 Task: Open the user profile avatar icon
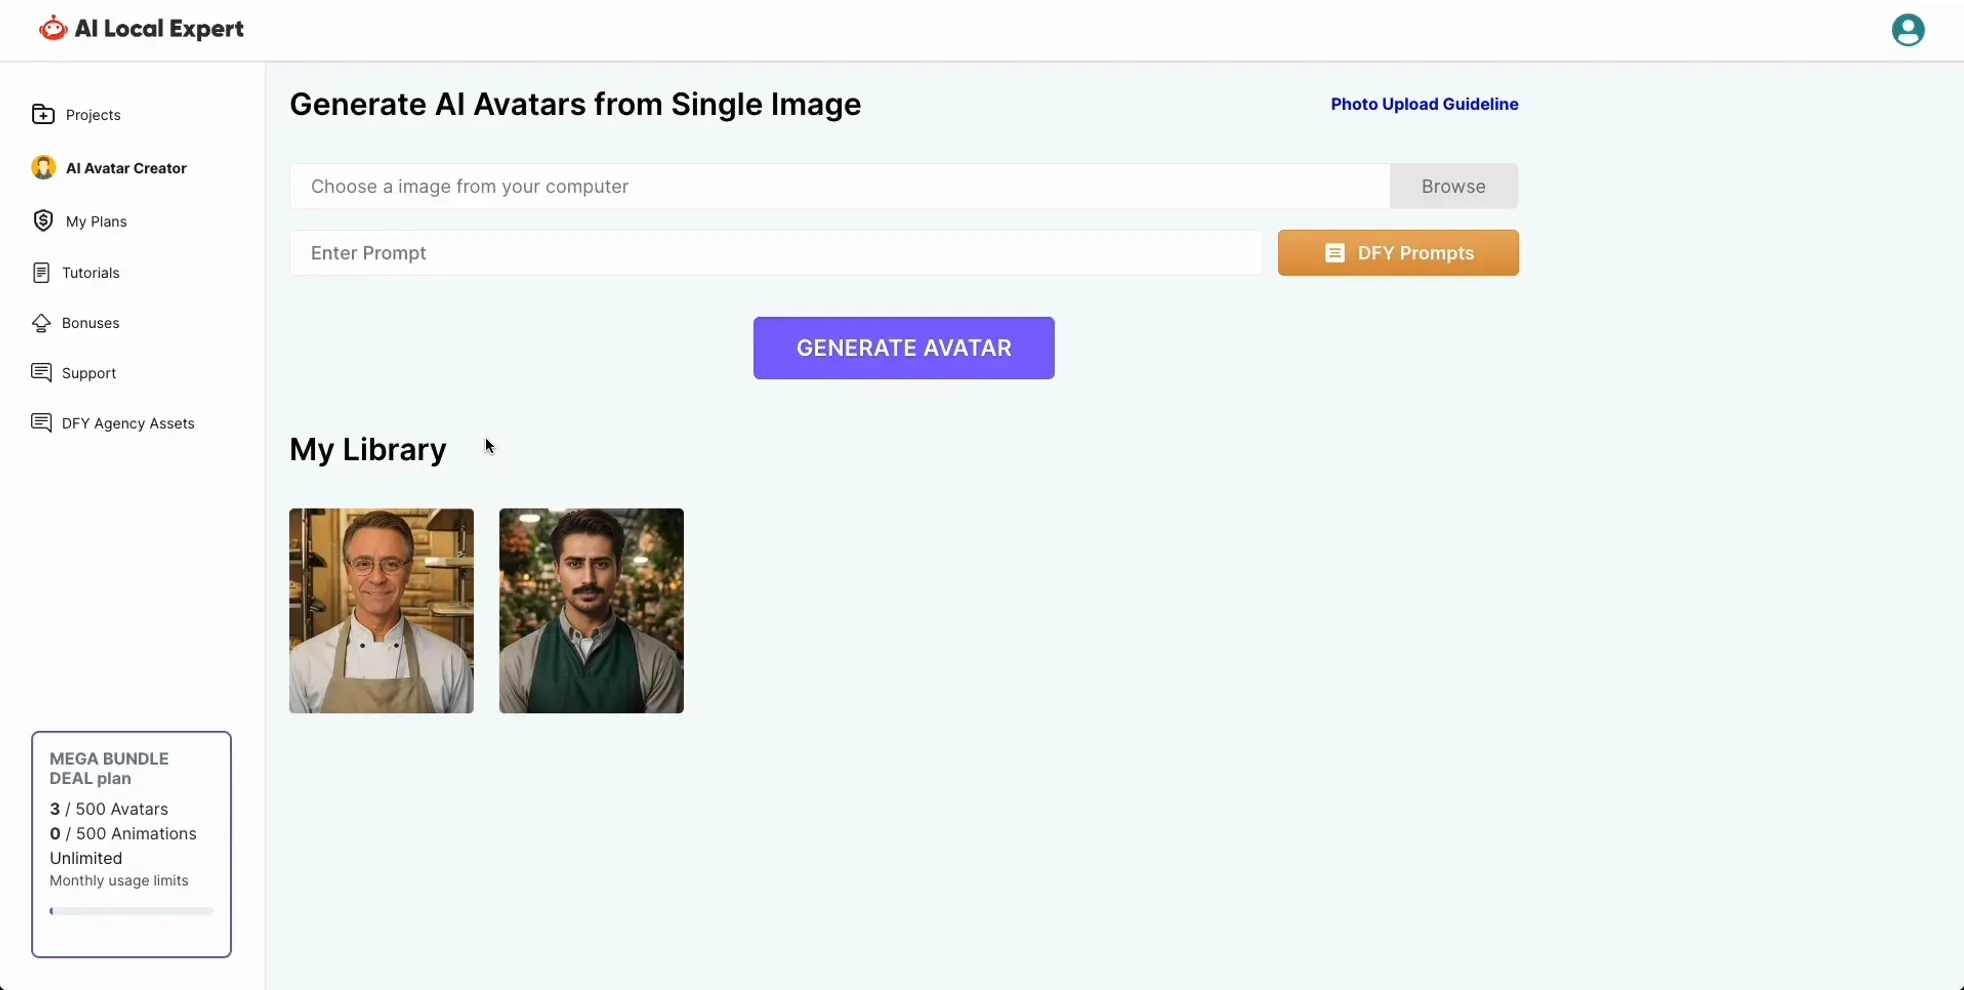point(1907,30)
